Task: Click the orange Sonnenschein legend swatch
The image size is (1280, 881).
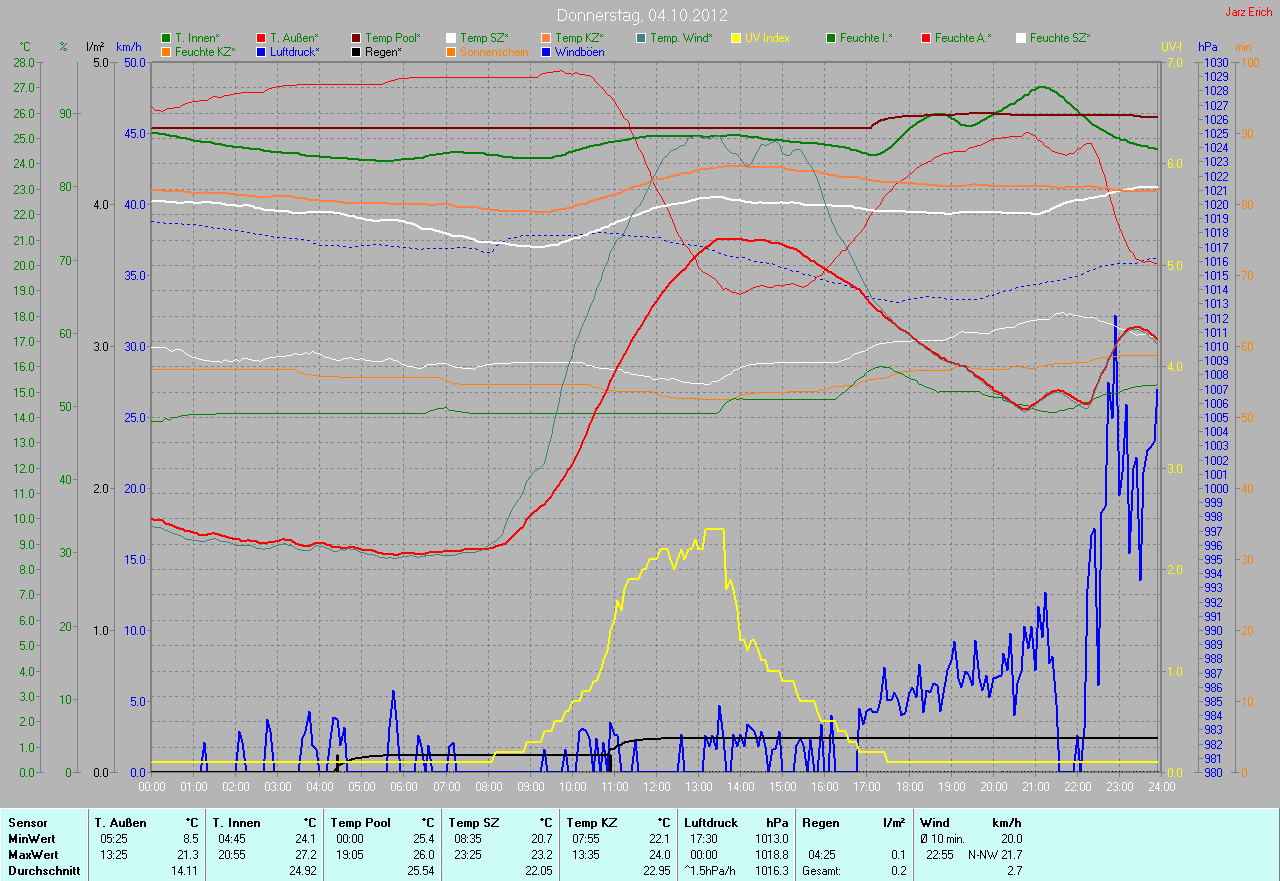Action: coord(451,51)
